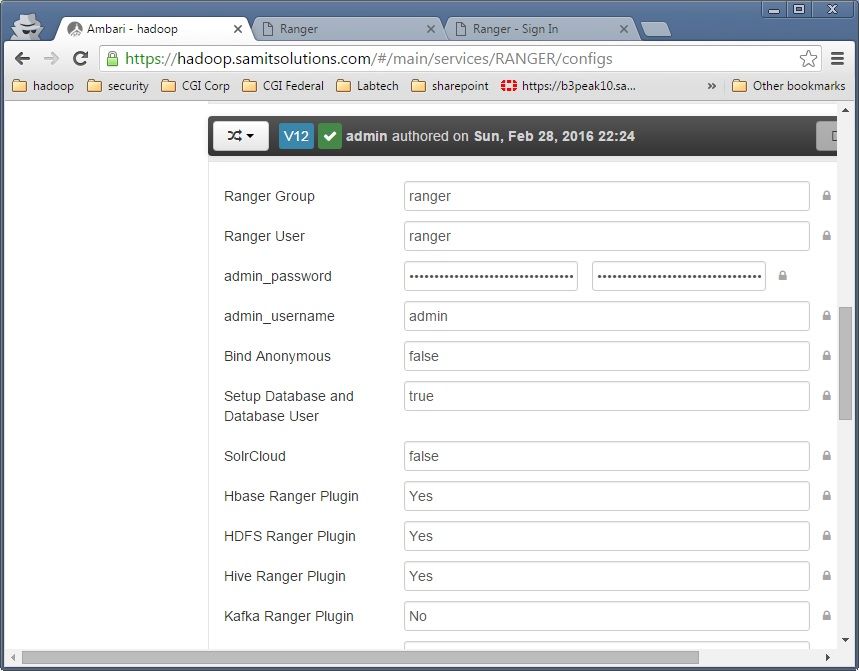Open security bookmarks folder

pyautogui.click(x=118, y=86)
